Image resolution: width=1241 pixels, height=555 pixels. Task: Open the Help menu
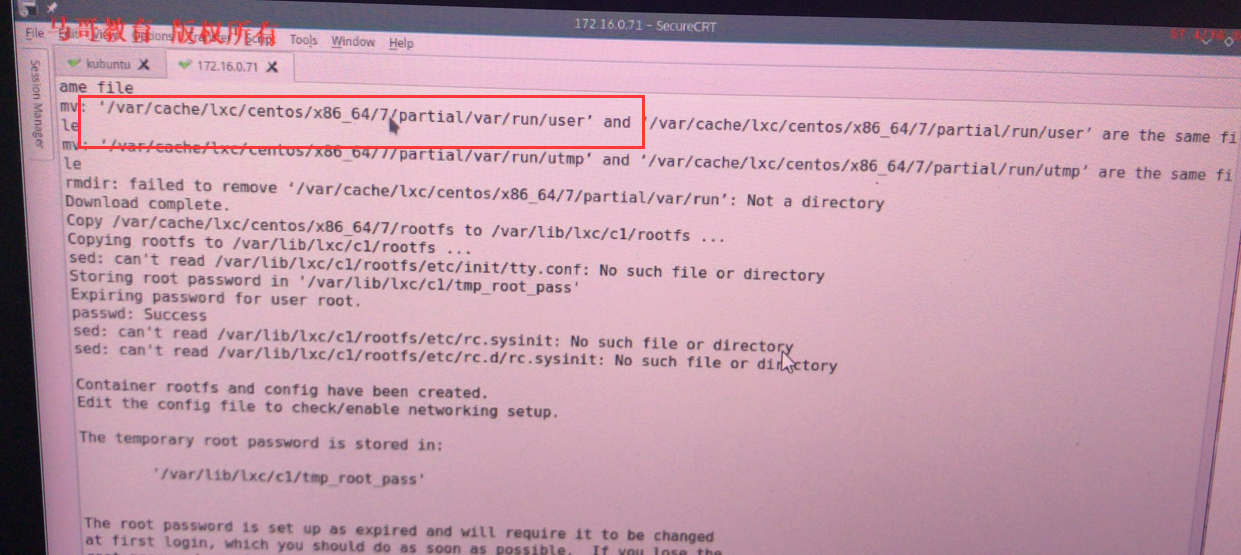tap(401, 43)
